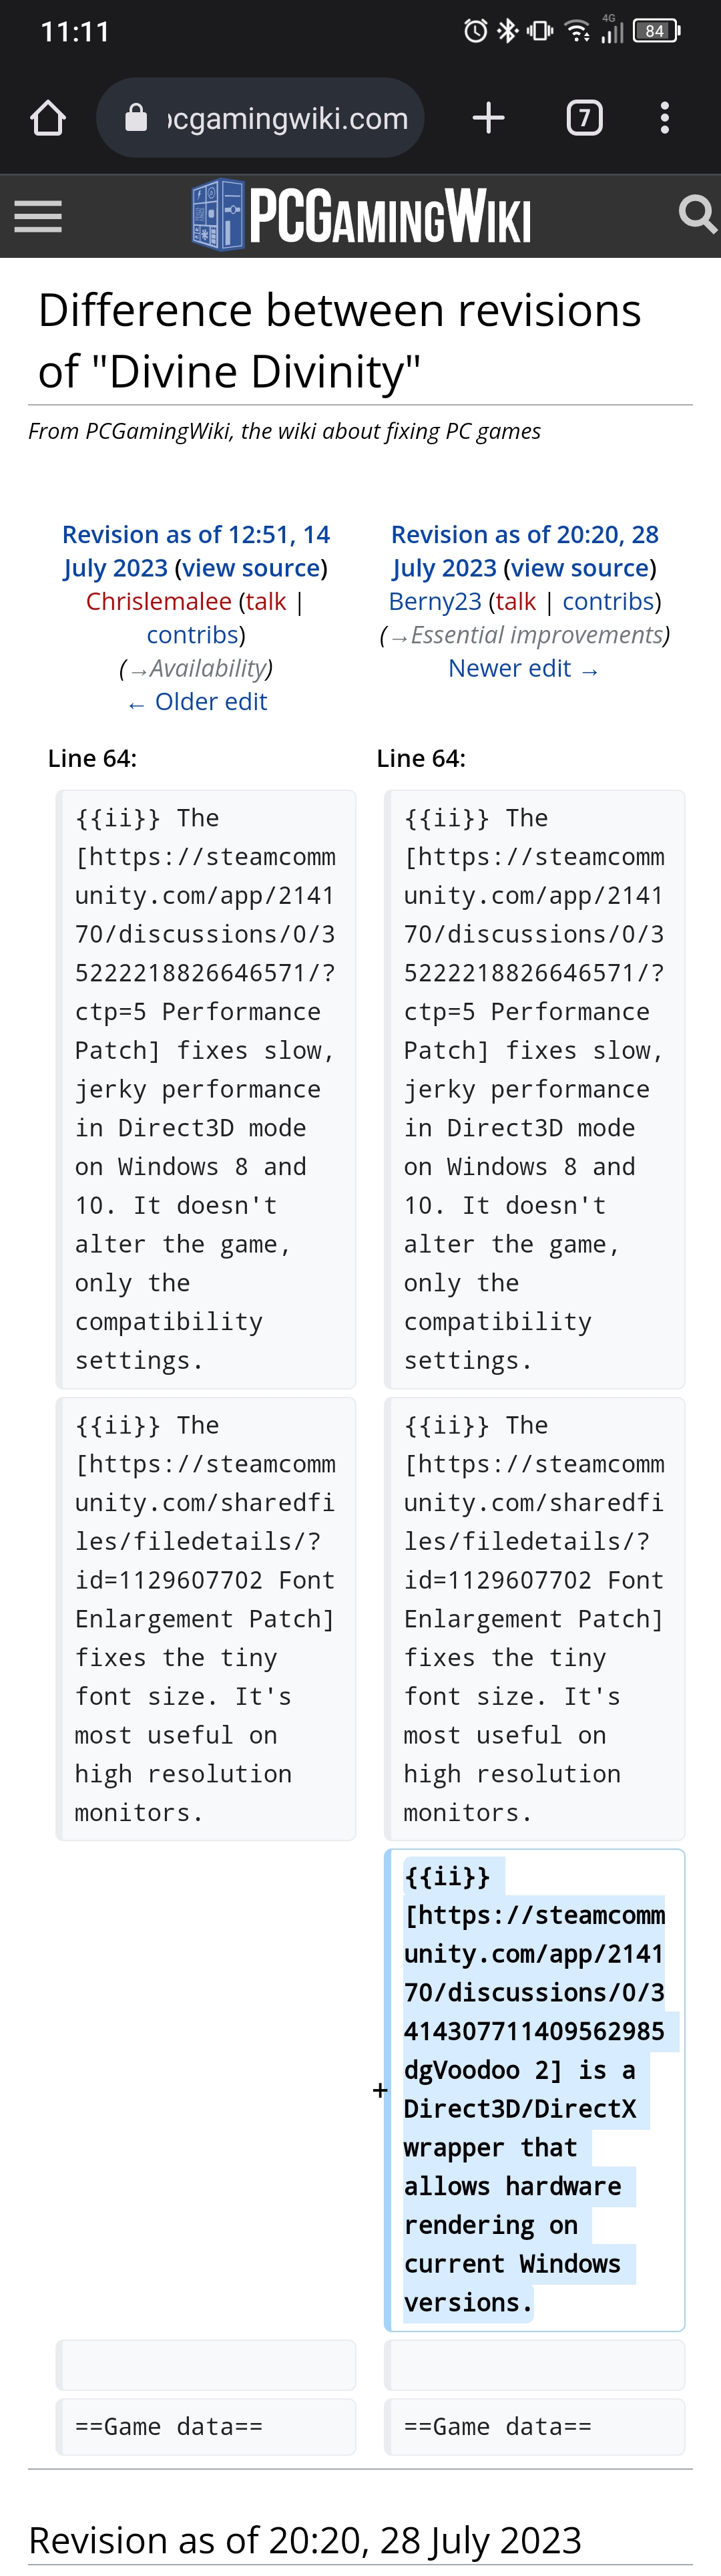Open Berny23 talk page

pos(515,601)
